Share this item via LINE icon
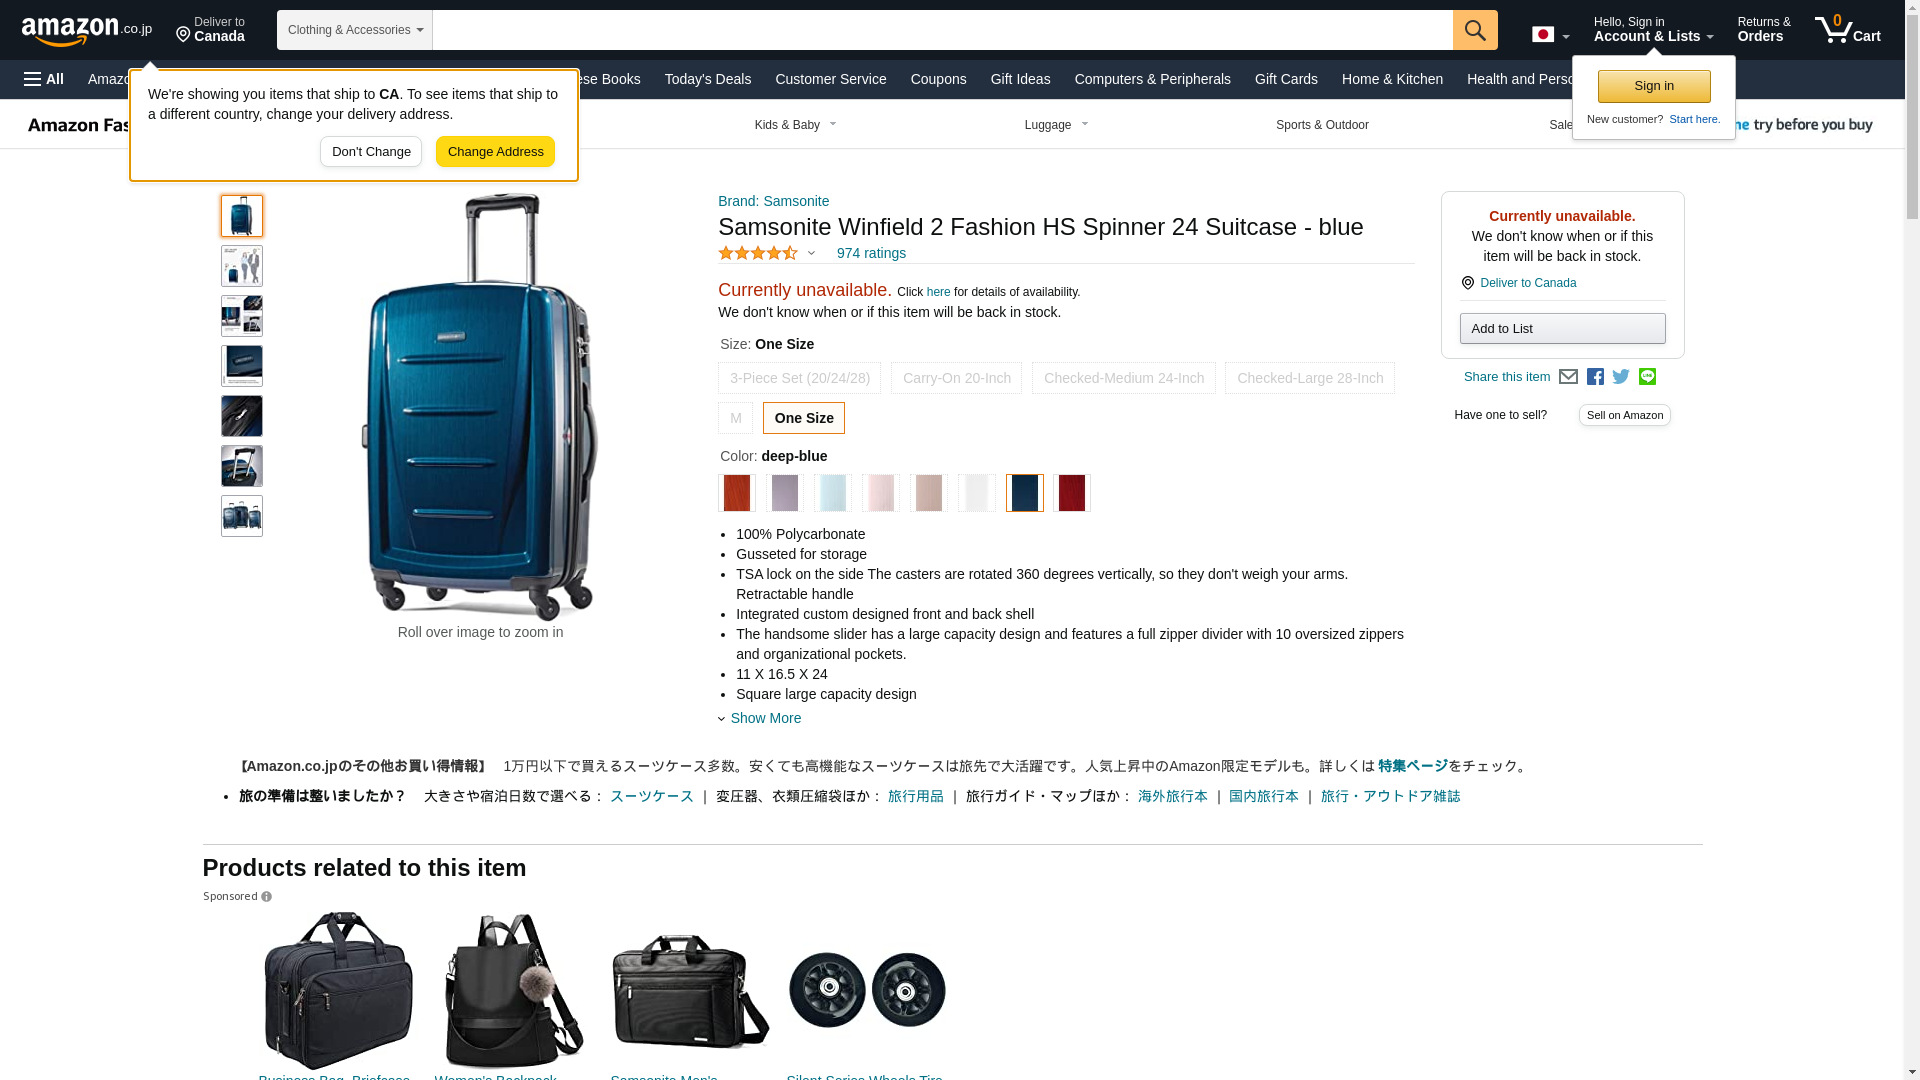 (x=1647, y=377)
